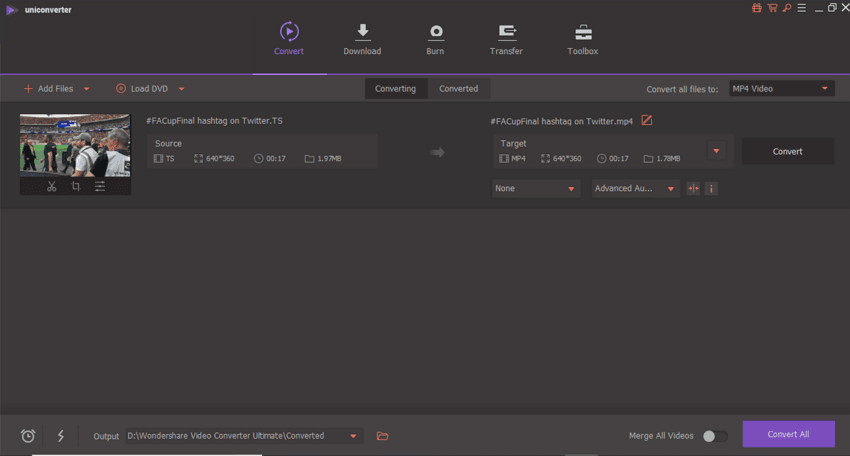Expand the subtitle dropdown showing None

tap(536, 188)
